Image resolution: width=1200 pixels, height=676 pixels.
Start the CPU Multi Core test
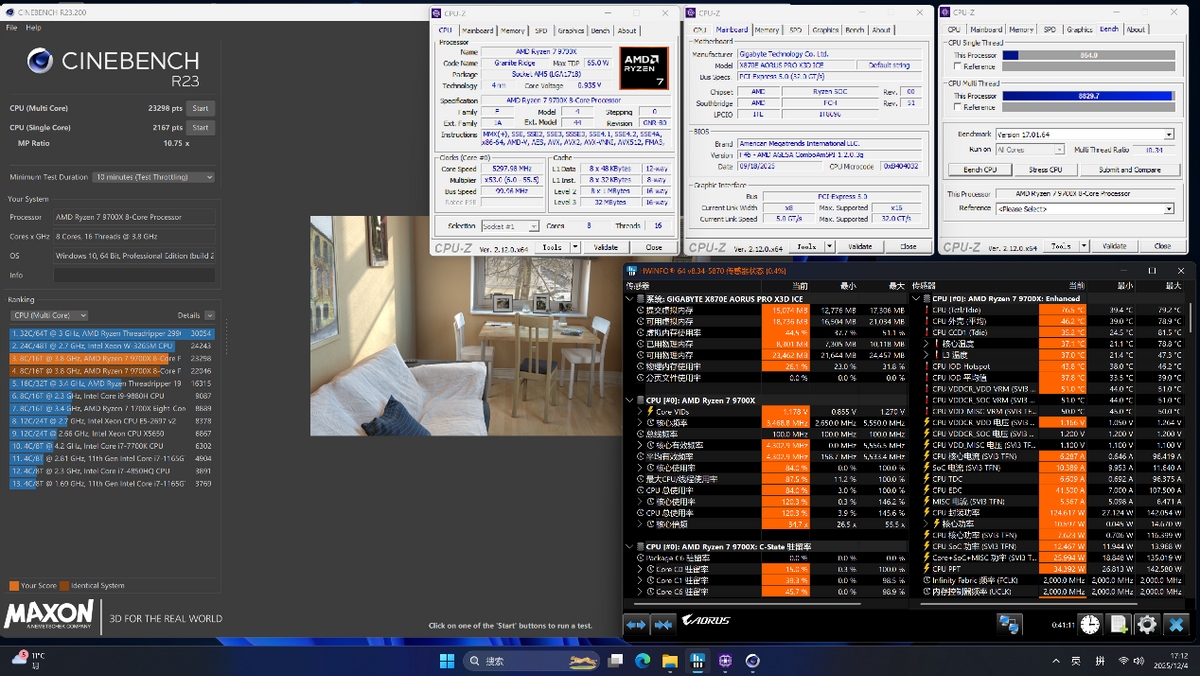click(x=200, y=108)
